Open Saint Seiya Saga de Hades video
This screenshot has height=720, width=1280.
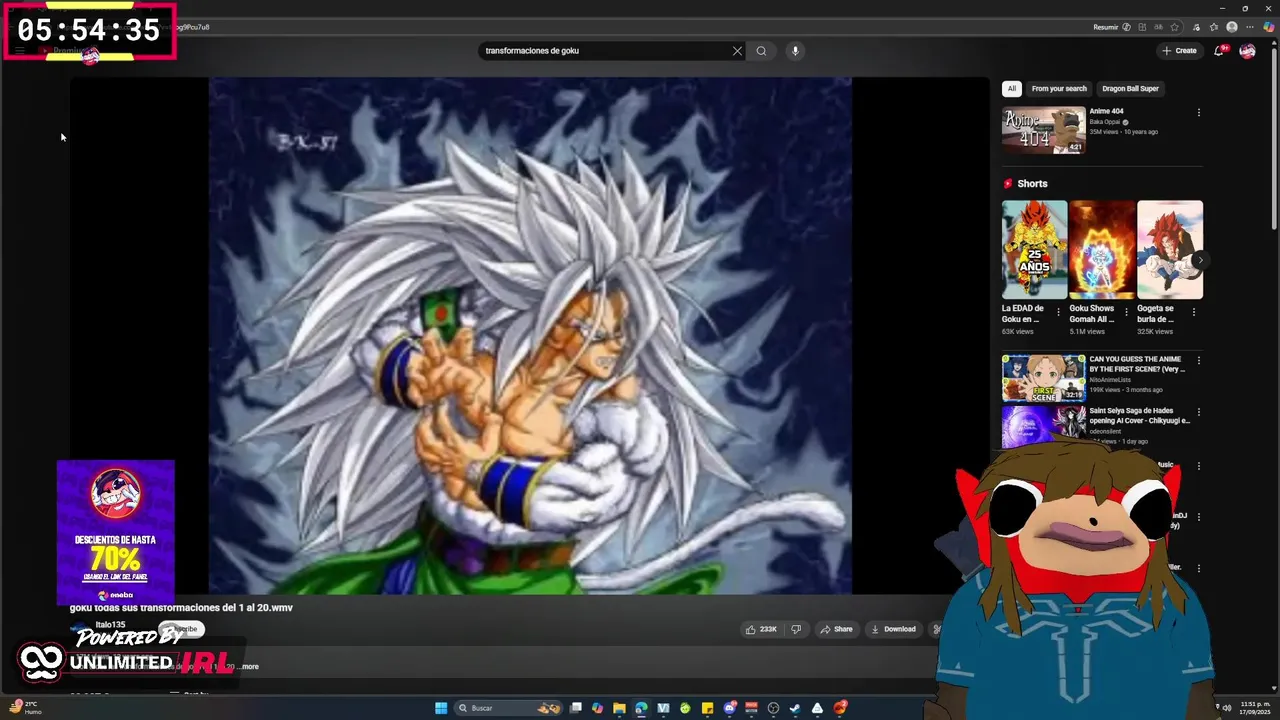click(x=1043, y=427)
